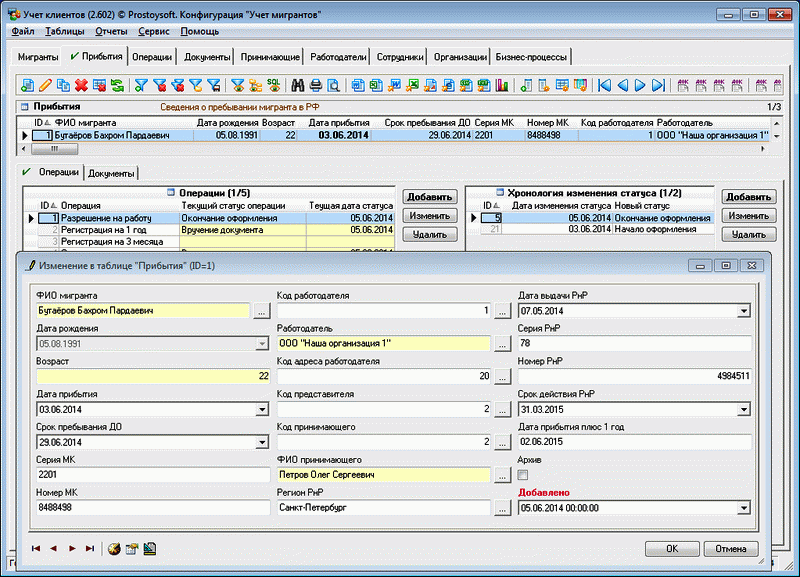Switch to the Документы subtab

pyautogui.click(x=111, y=173)
